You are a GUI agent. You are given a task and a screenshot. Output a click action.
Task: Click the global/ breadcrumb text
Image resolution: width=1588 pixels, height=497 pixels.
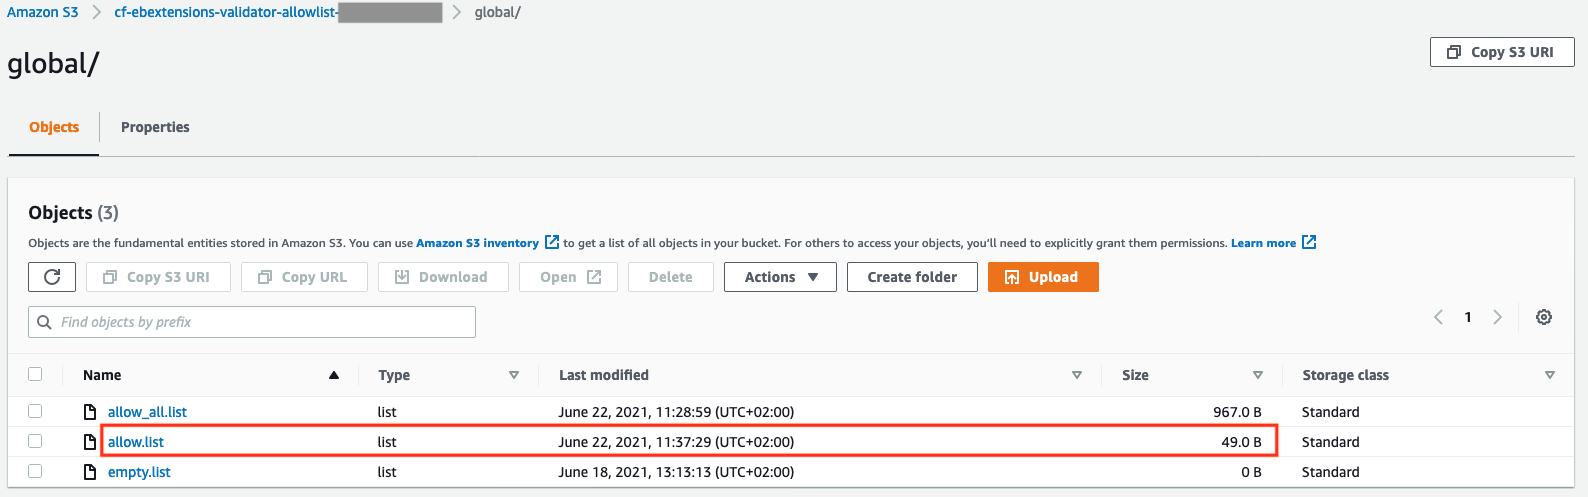click(x=497, y=12)
